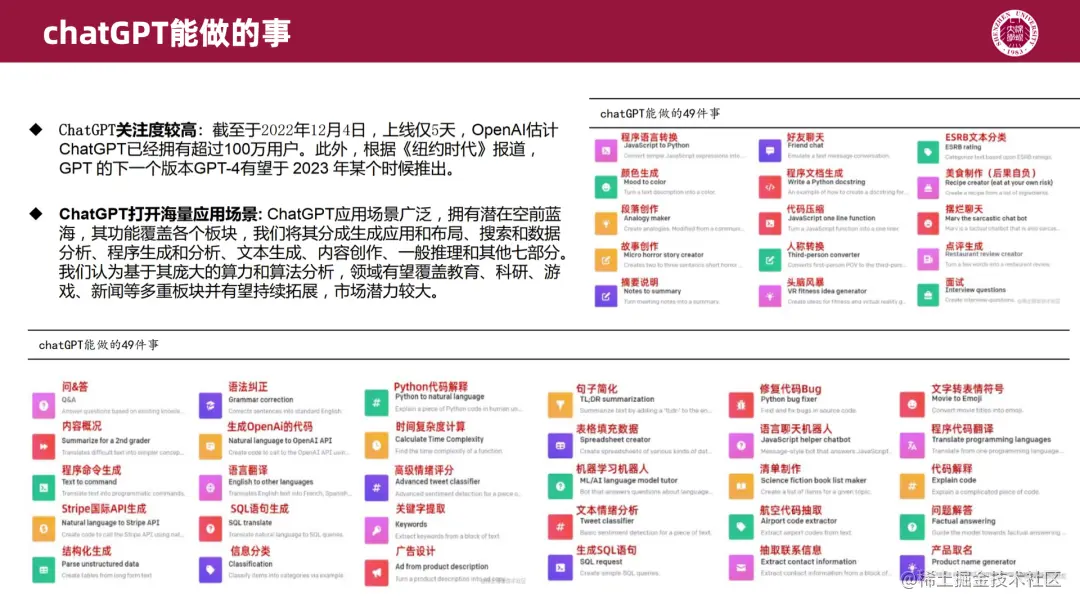Click the Translate programming languages icon
This screenshot has height=608, width=1080.
click(x=912, y=445)
